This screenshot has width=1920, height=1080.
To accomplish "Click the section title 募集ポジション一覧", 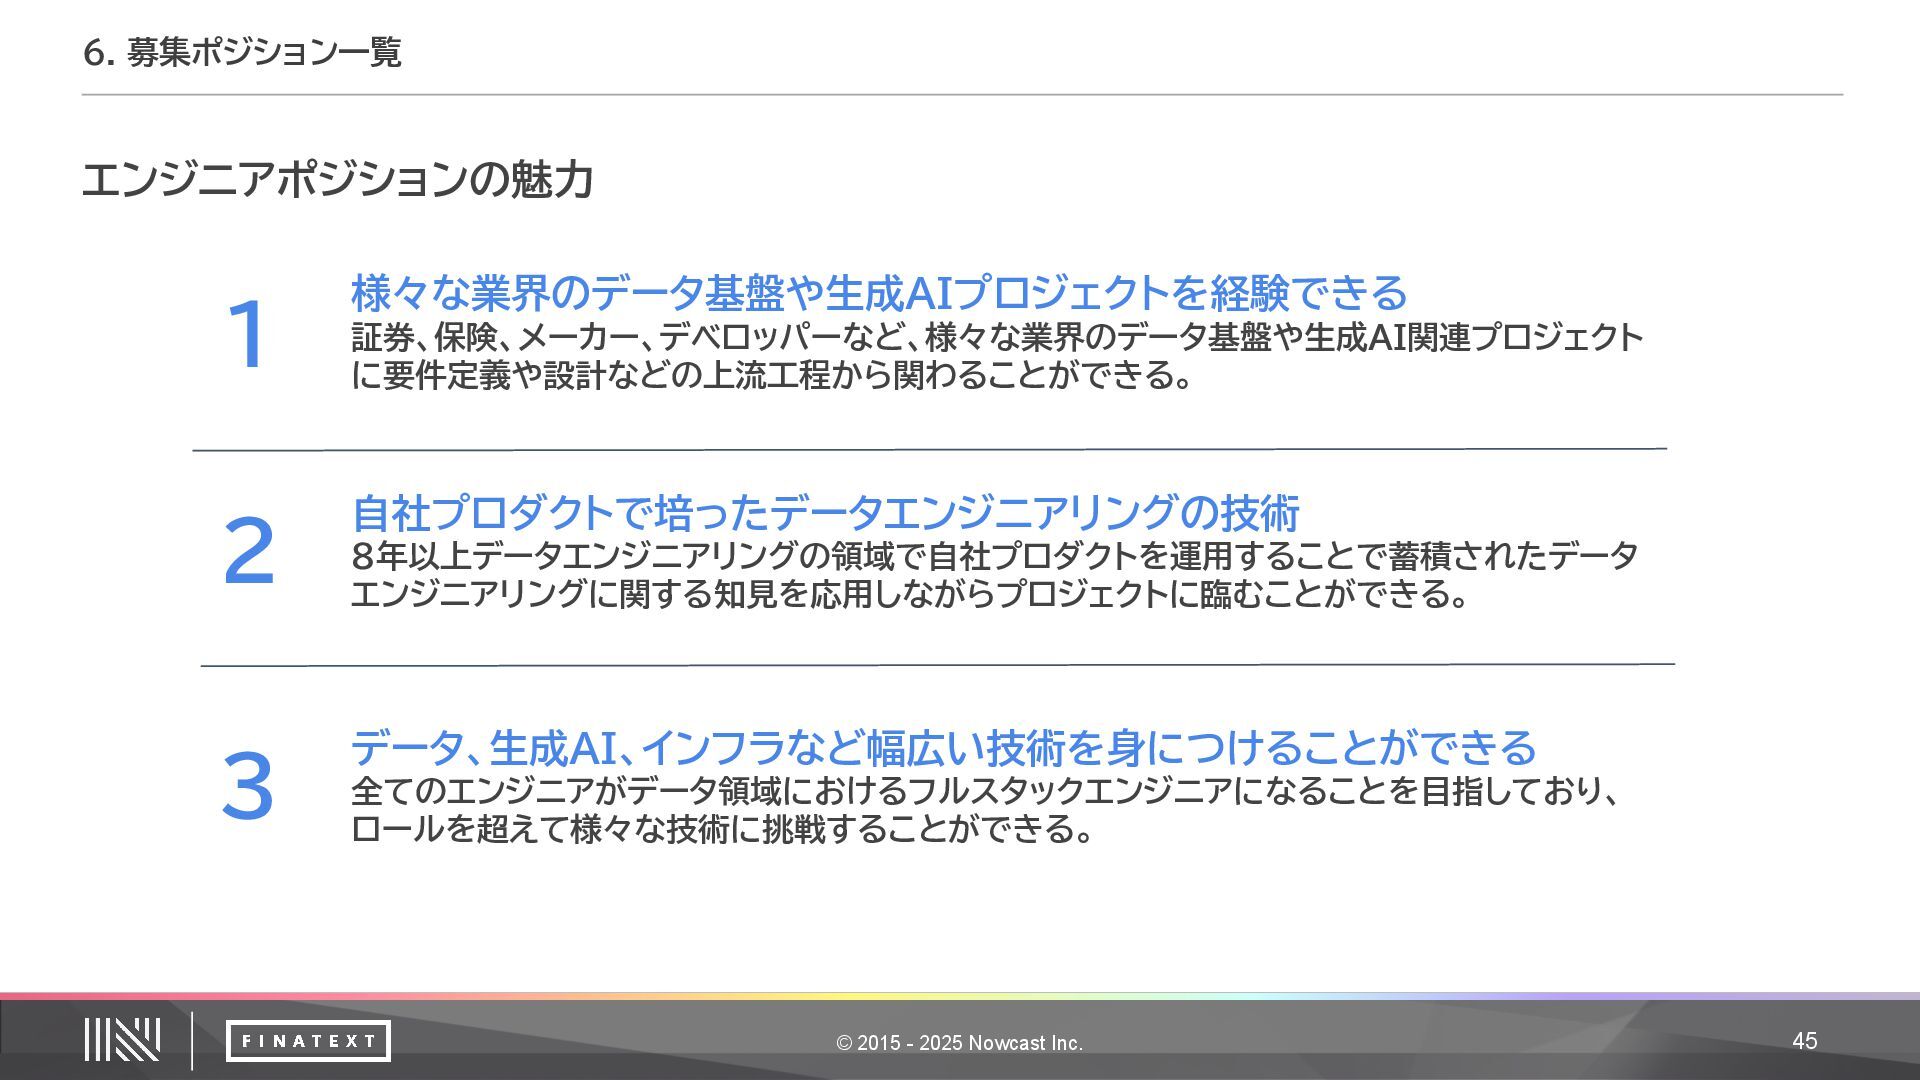I will (x=242, y=52).
